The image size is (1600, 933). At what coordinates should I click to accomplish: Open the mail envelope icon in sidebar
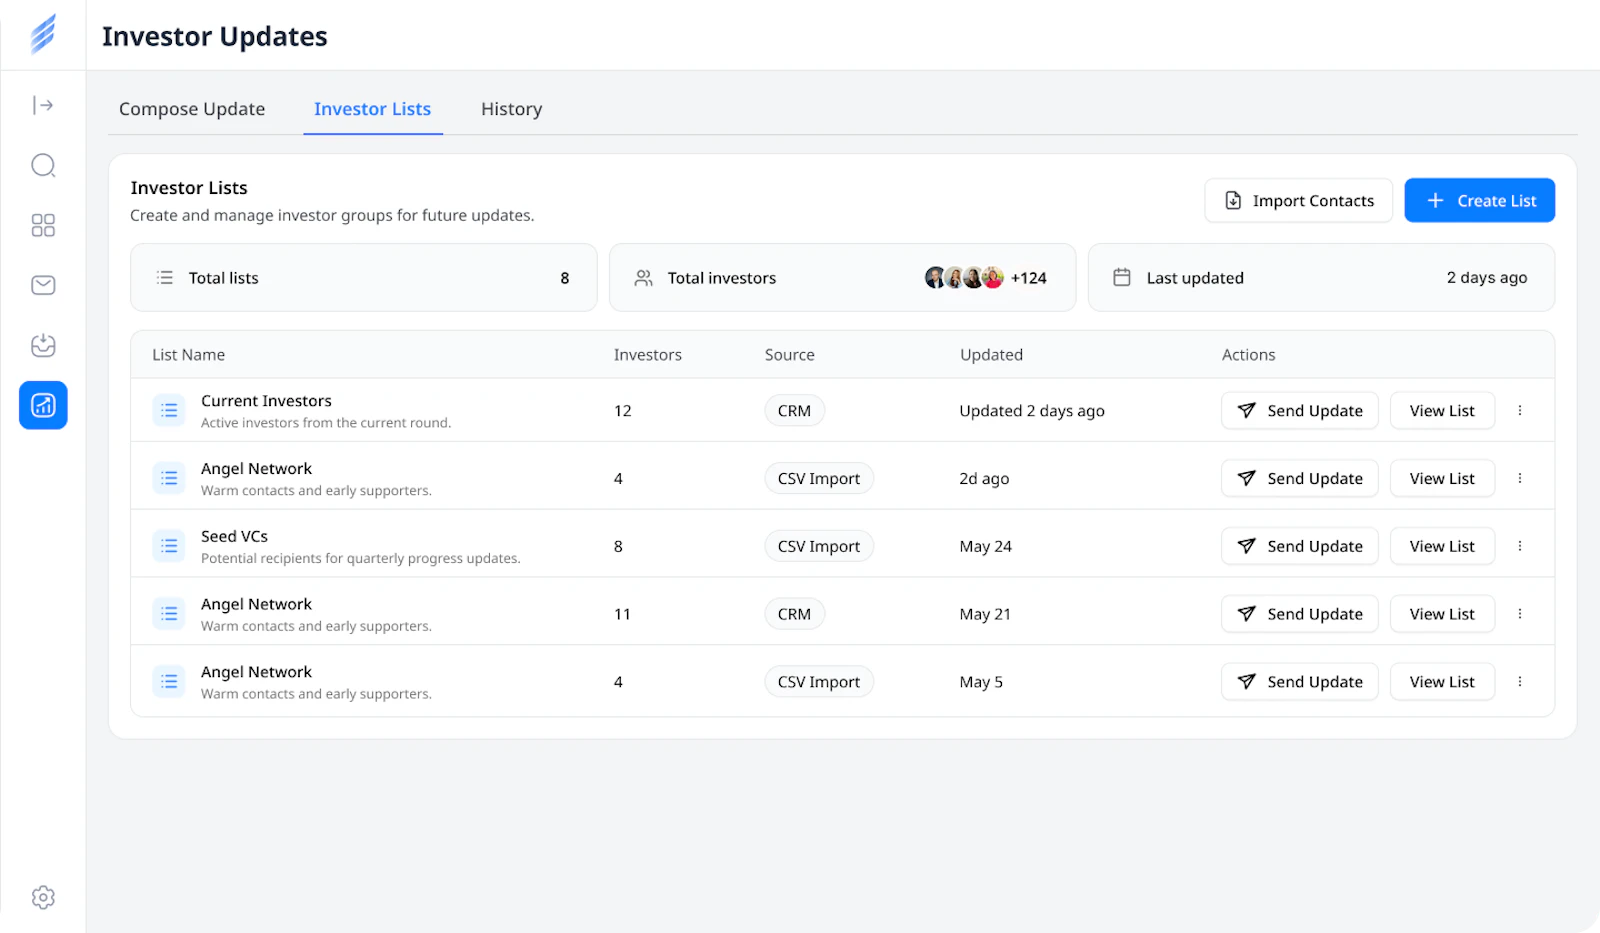[43, 285]
